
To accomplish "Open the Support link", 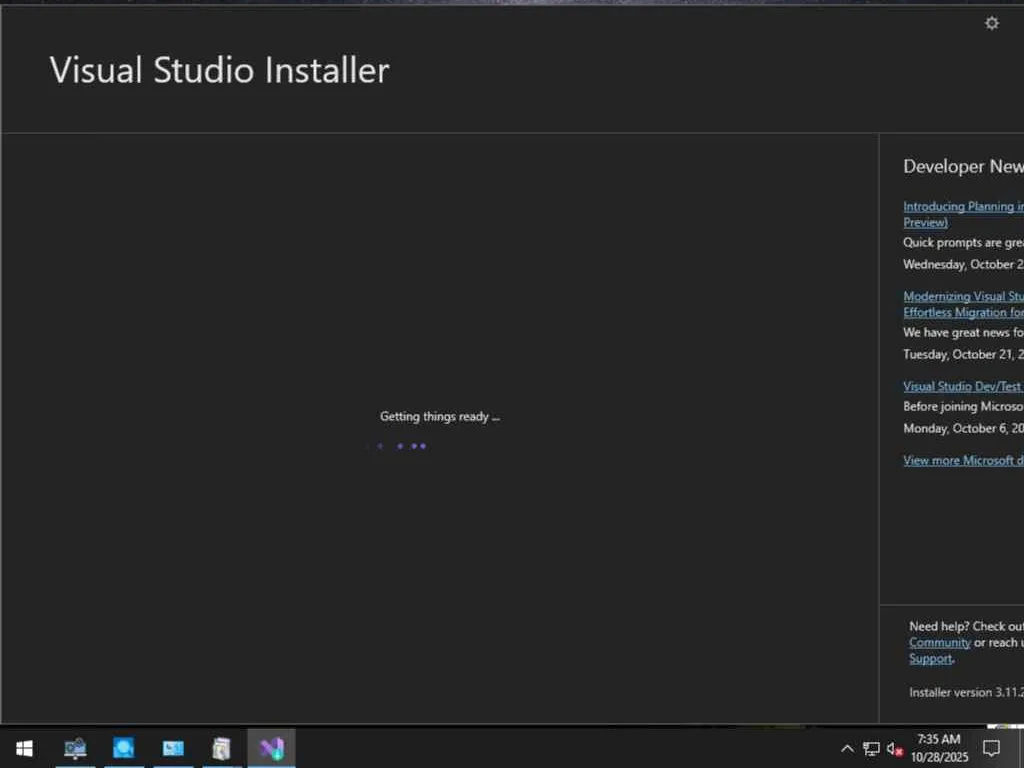I will point(931,659).
